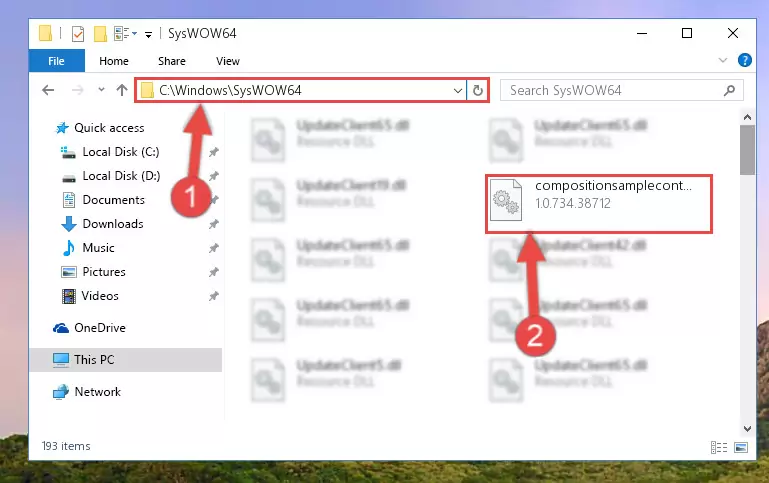Click the pin icon next to Local Disk (C:)
The width and height of the screenshot is (769, 483).
tap(213, 153)
